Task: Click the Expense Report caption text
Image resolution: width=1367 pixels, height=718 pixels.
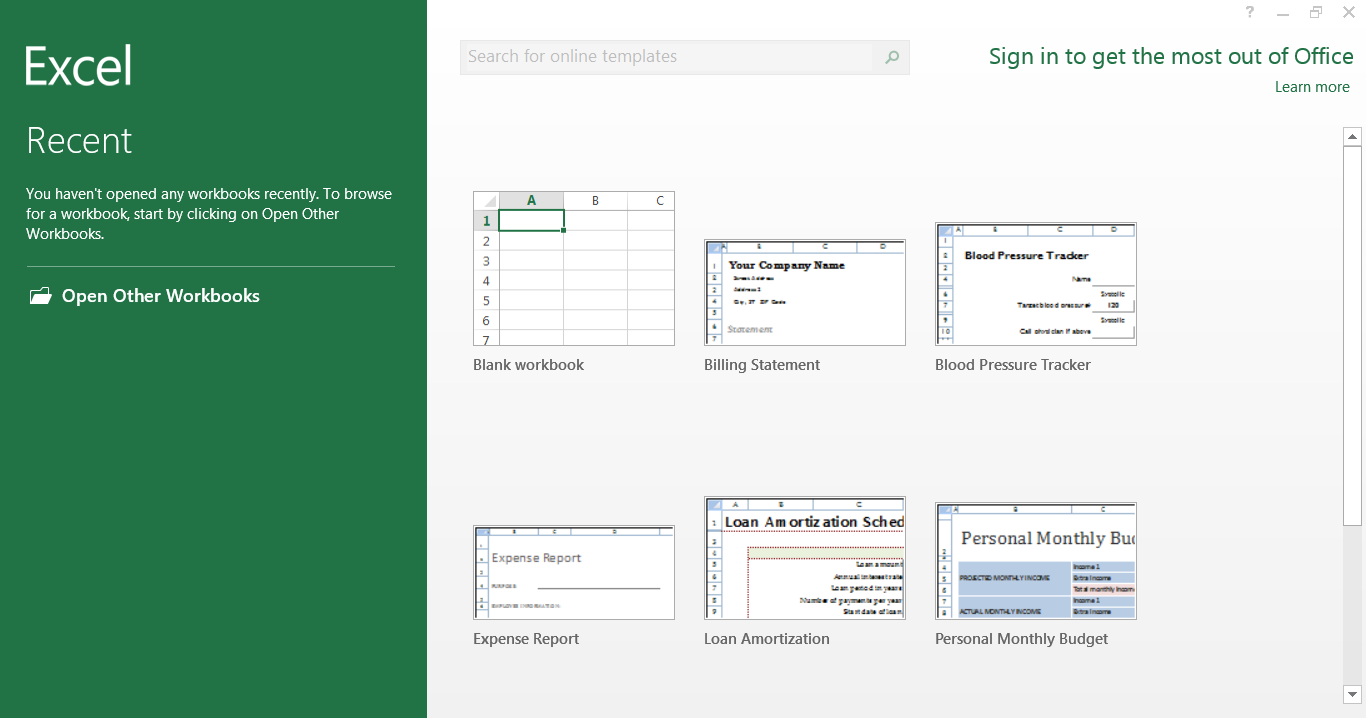Action: point(526,639)
